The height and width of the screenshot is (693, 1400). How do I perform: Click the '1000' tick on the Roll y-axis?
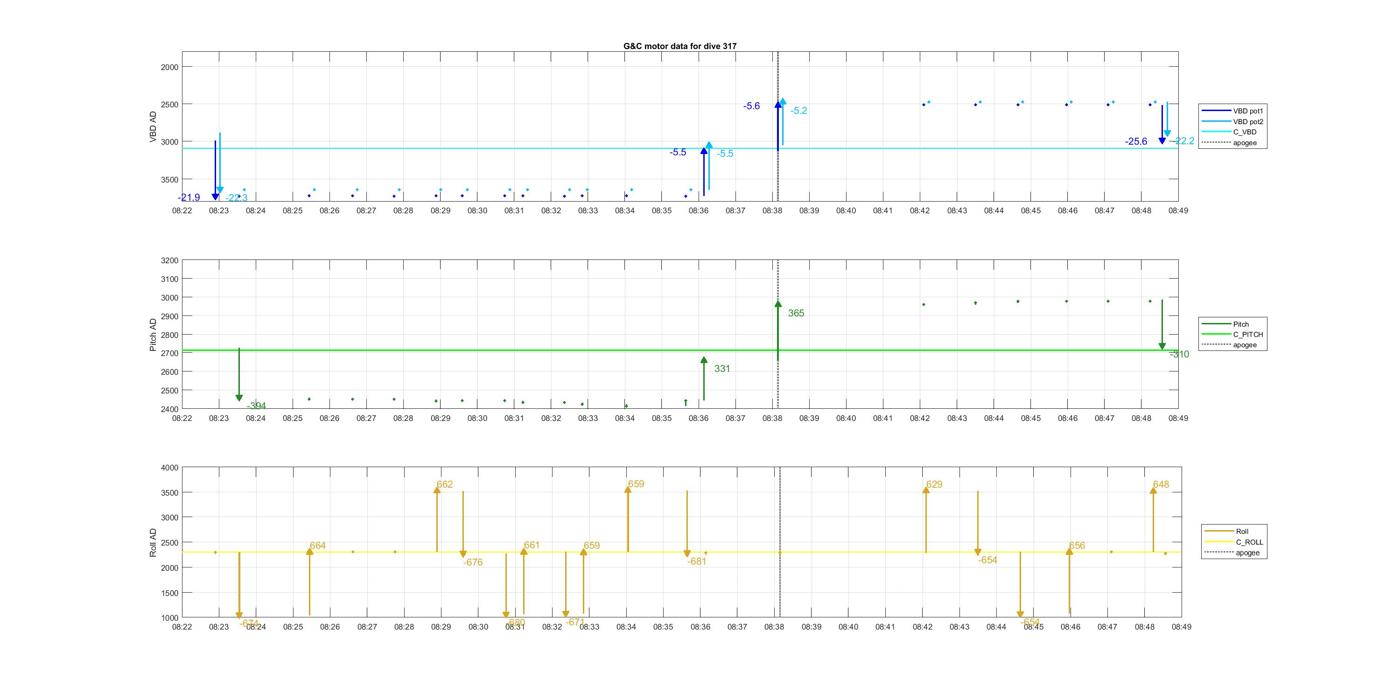170,618
